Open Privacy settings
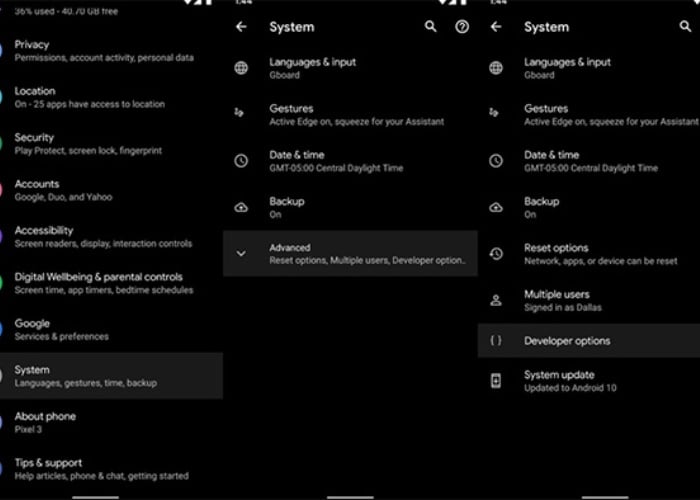 112,51
